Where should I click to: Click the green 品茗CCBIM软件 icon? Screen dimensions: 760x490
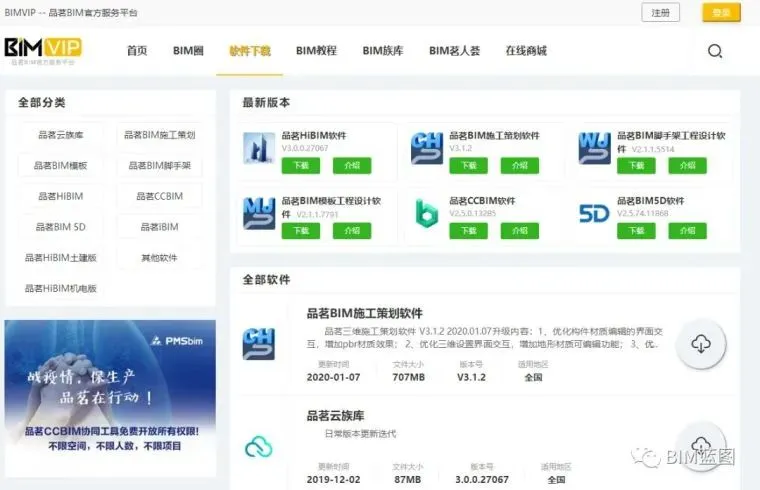pos(427,213)
